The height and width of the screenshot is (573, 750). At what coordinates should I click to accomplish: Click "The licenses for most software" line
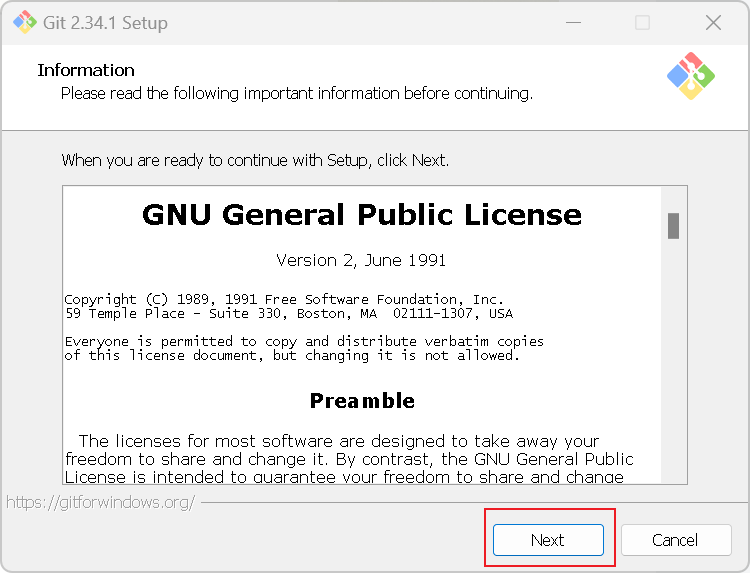click(x=339, y=441)
